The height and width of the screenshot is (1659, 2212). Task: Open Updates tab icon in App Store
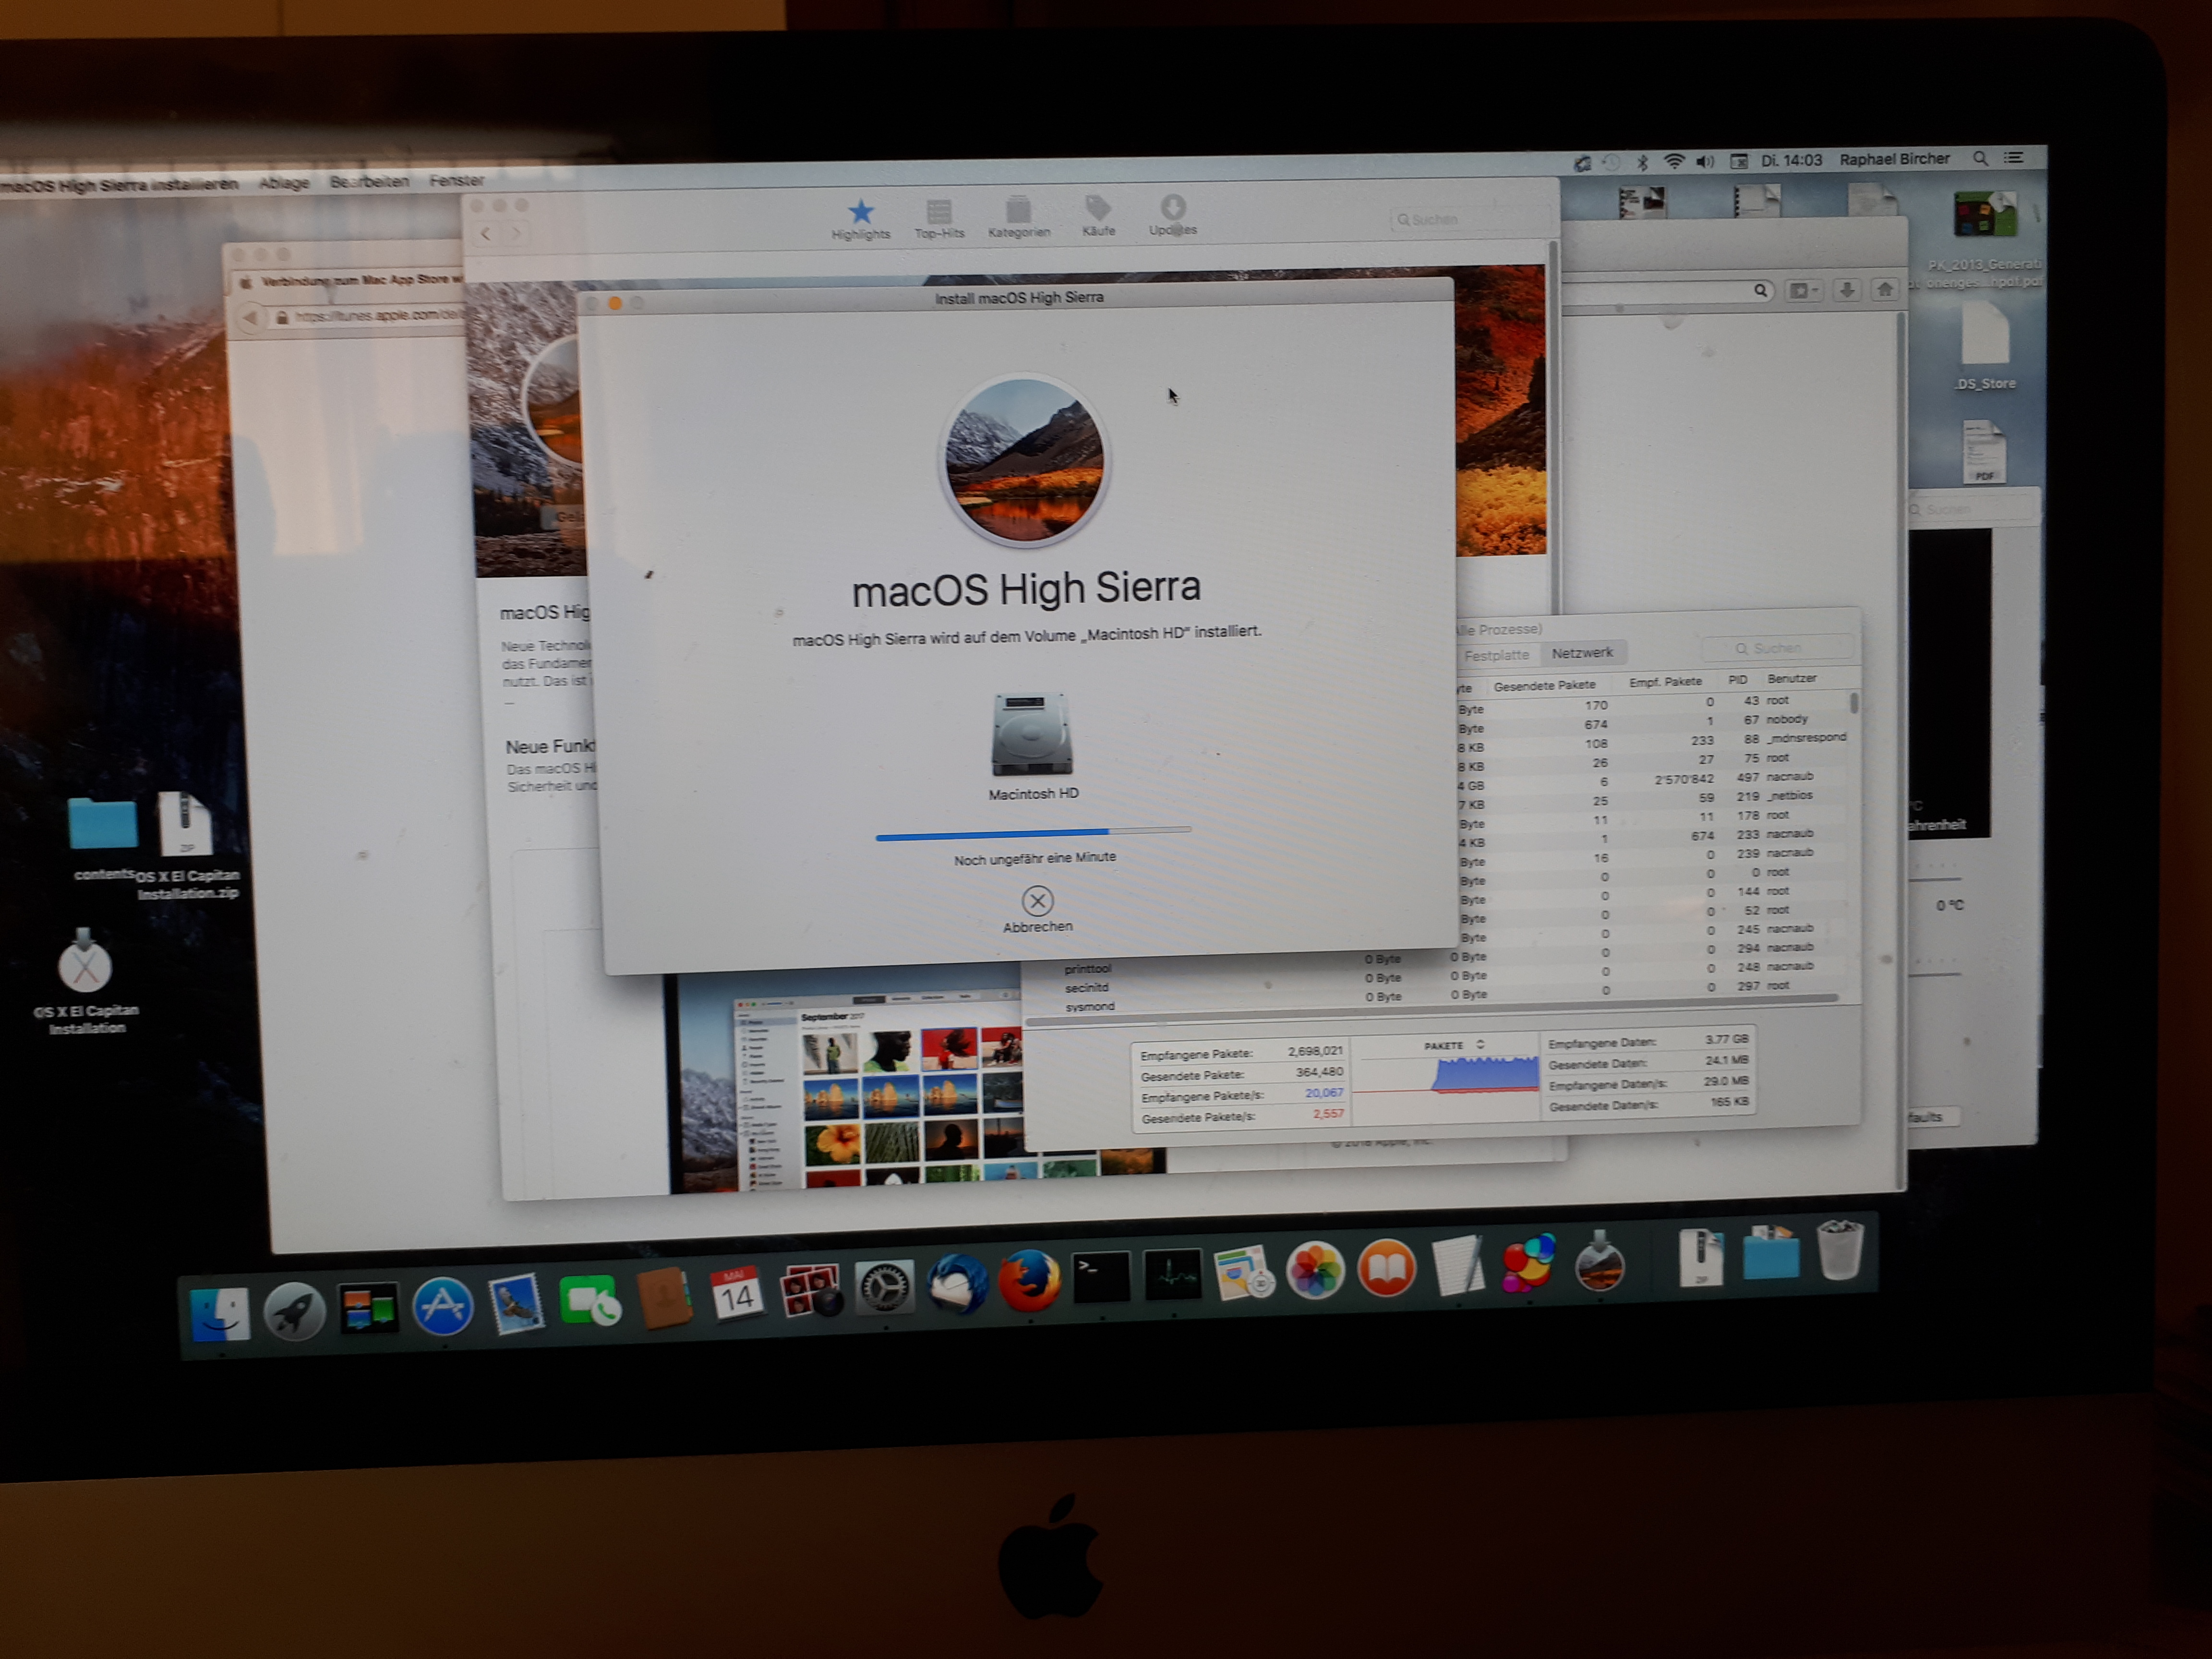[x=1173, y=208]
